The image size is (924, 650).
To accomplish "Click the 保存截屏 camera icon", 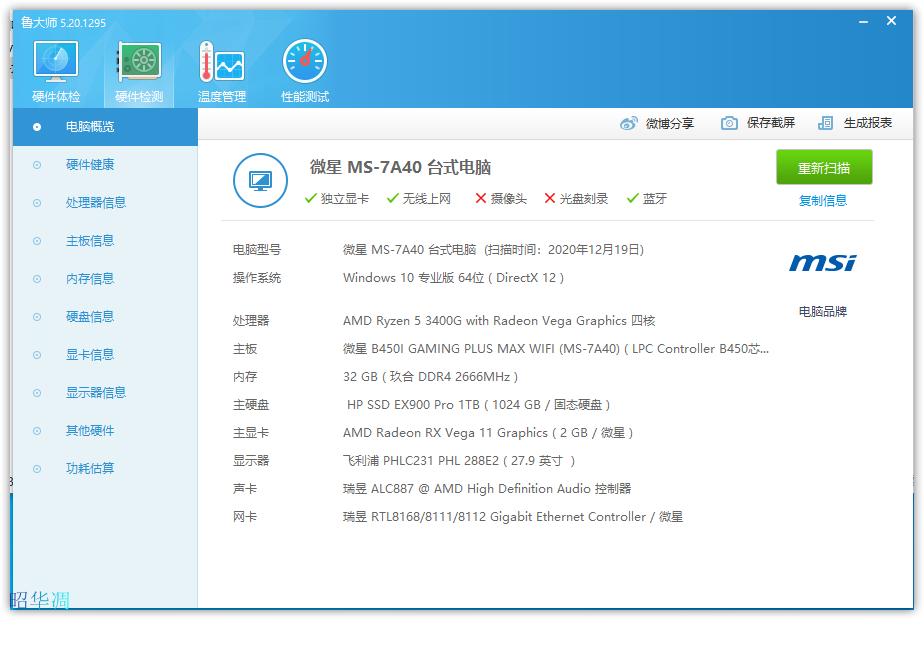I will (728, 121).
